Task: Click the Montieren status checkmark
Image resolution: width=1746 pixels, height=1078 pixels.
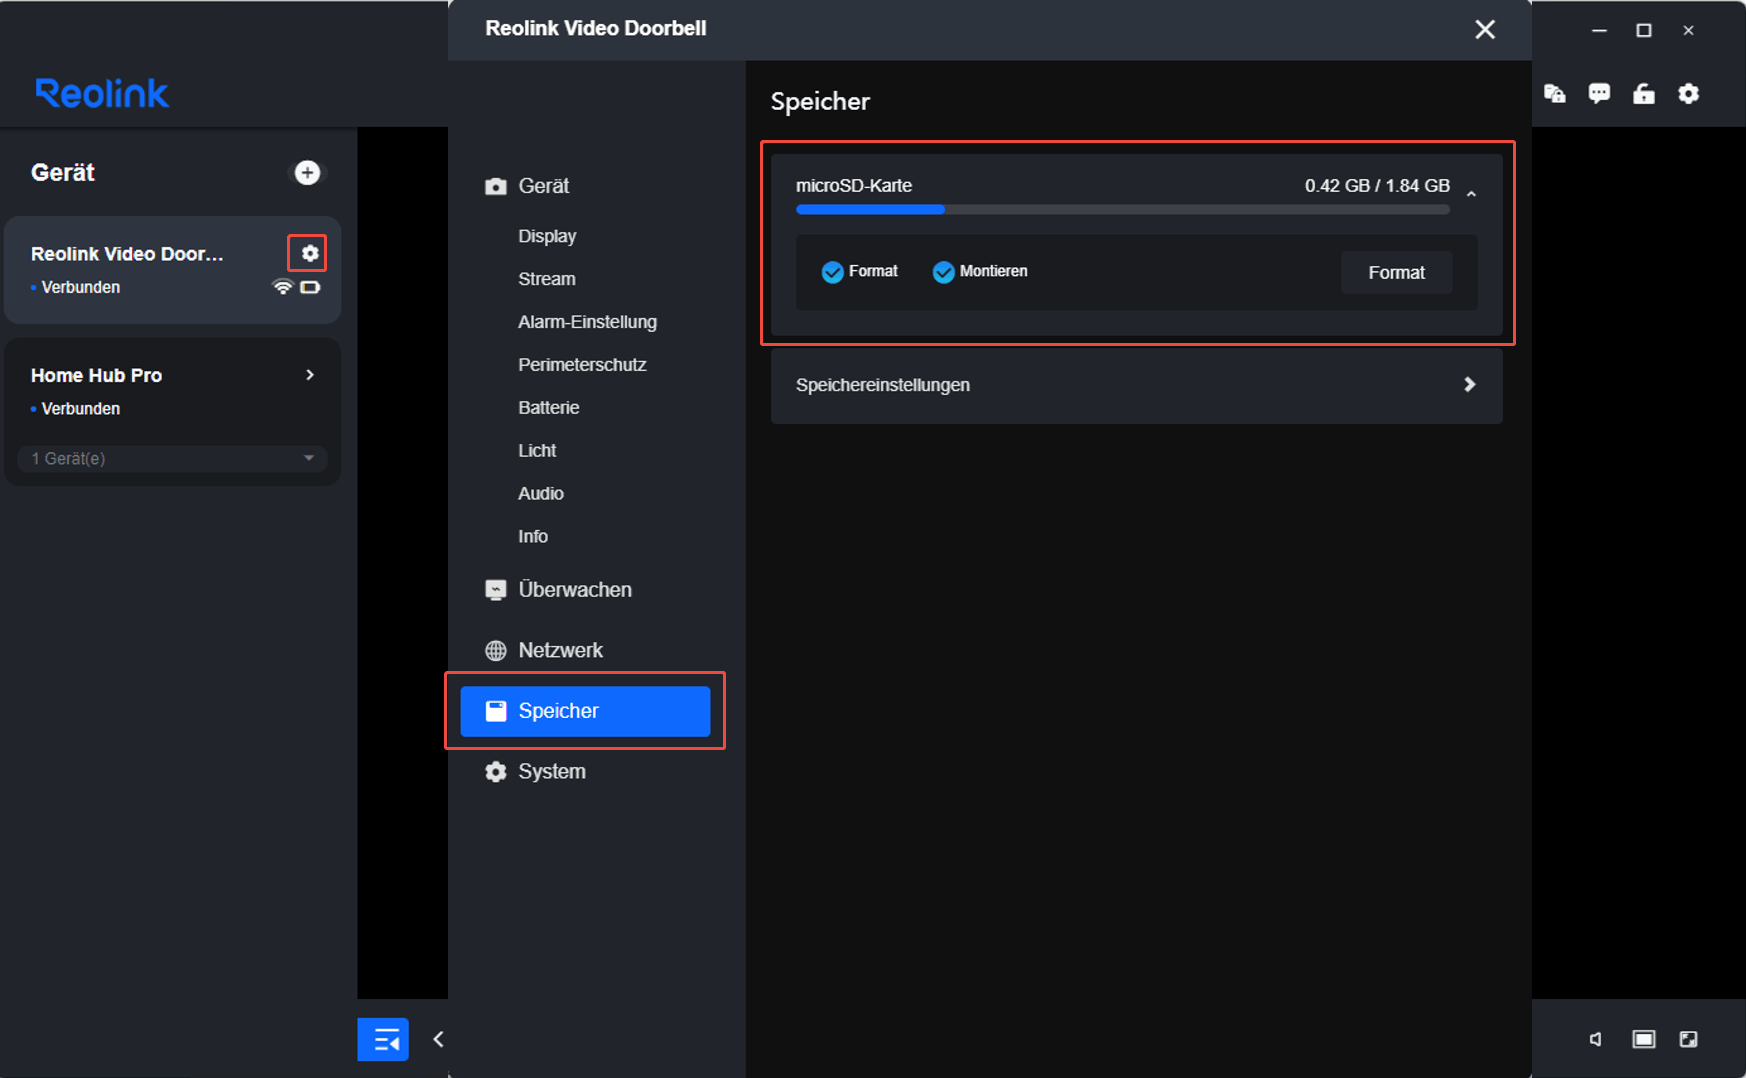Action: [x=943, y=272]
